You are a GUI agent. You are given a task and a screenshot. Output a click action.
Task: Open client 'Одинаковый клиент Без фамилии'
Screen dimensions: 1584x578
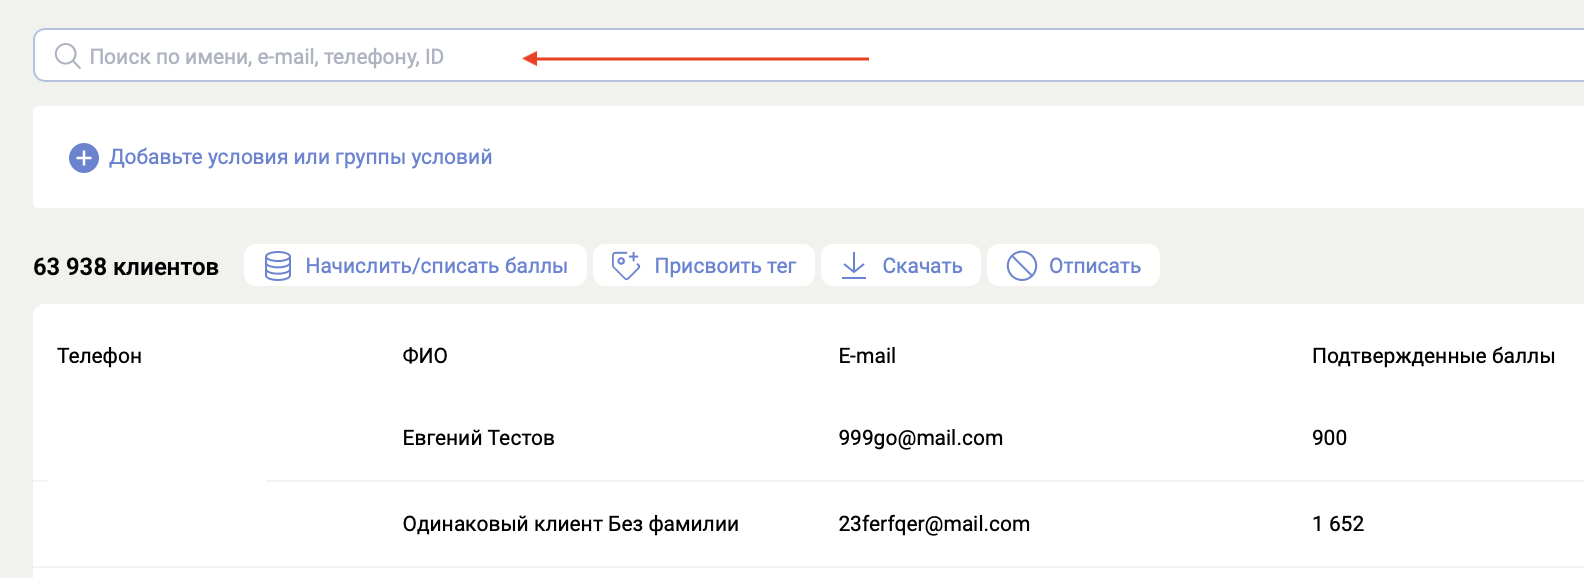pyautogui.click(x=570, y=524)
